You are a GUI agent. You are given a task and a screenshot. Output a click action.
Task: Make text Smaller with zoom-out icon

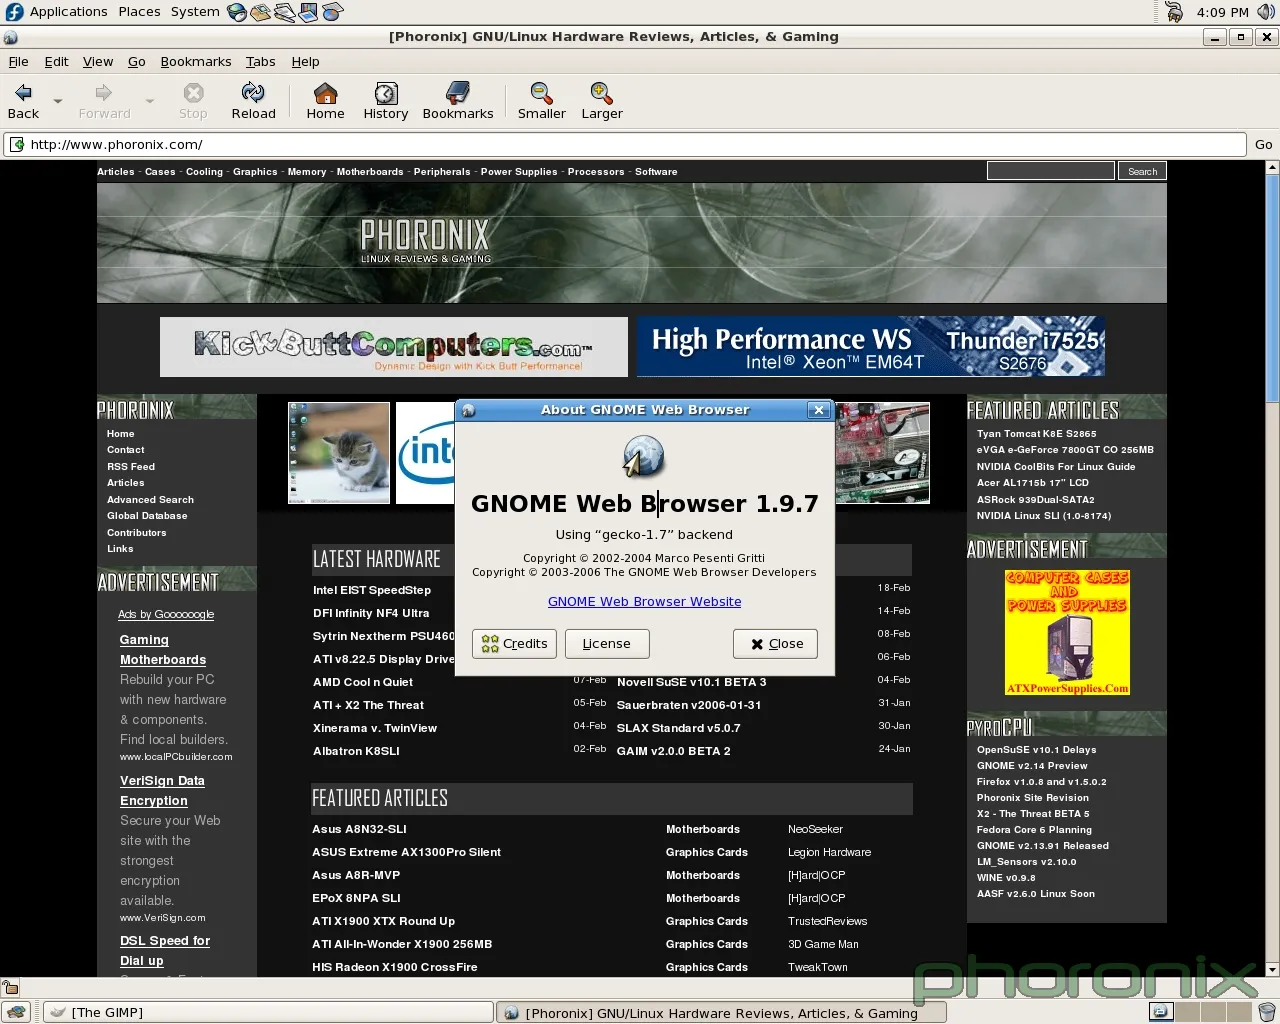pos(541,93)
